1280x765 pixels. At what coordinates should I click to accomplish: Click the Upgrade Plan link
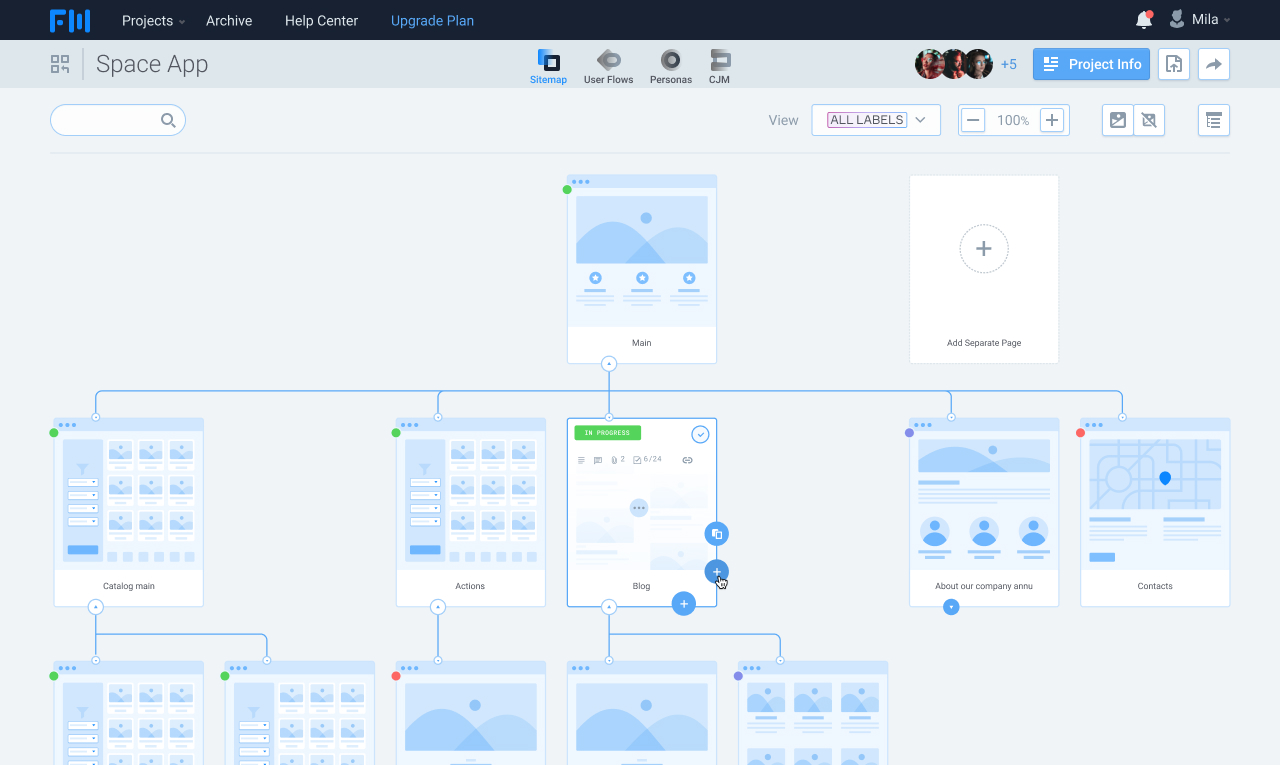[x=432, y=20]
